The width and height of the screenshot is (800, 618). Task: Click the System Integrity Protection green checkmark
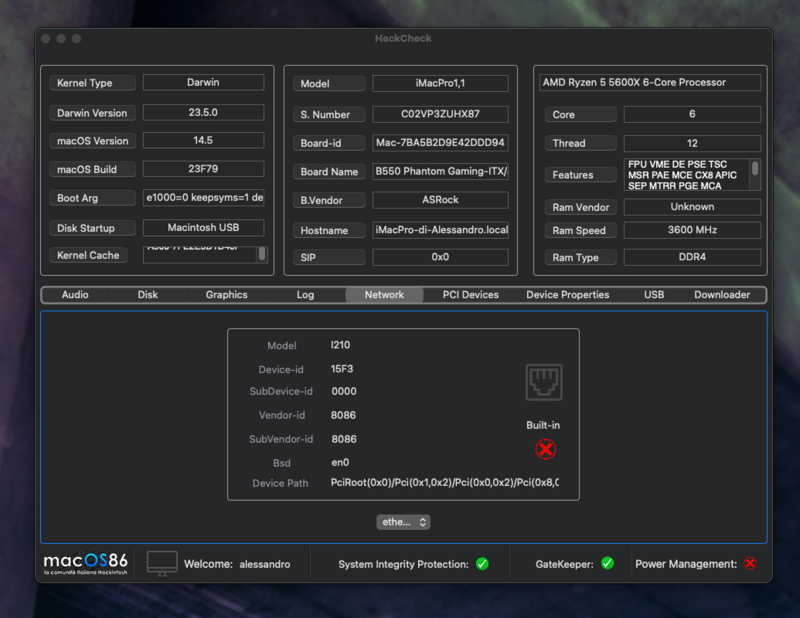coord(482,564)
